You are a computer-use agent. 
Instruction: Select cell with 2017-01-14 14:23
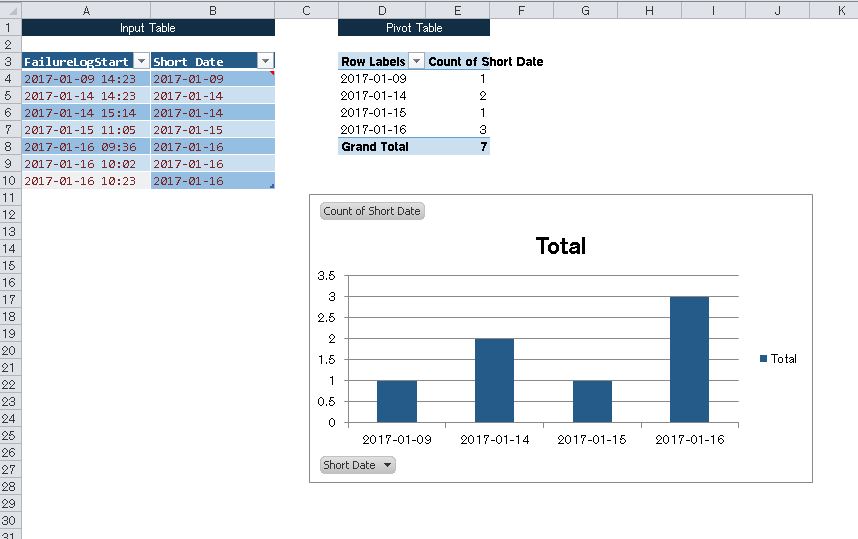click(x=86, y=96)
